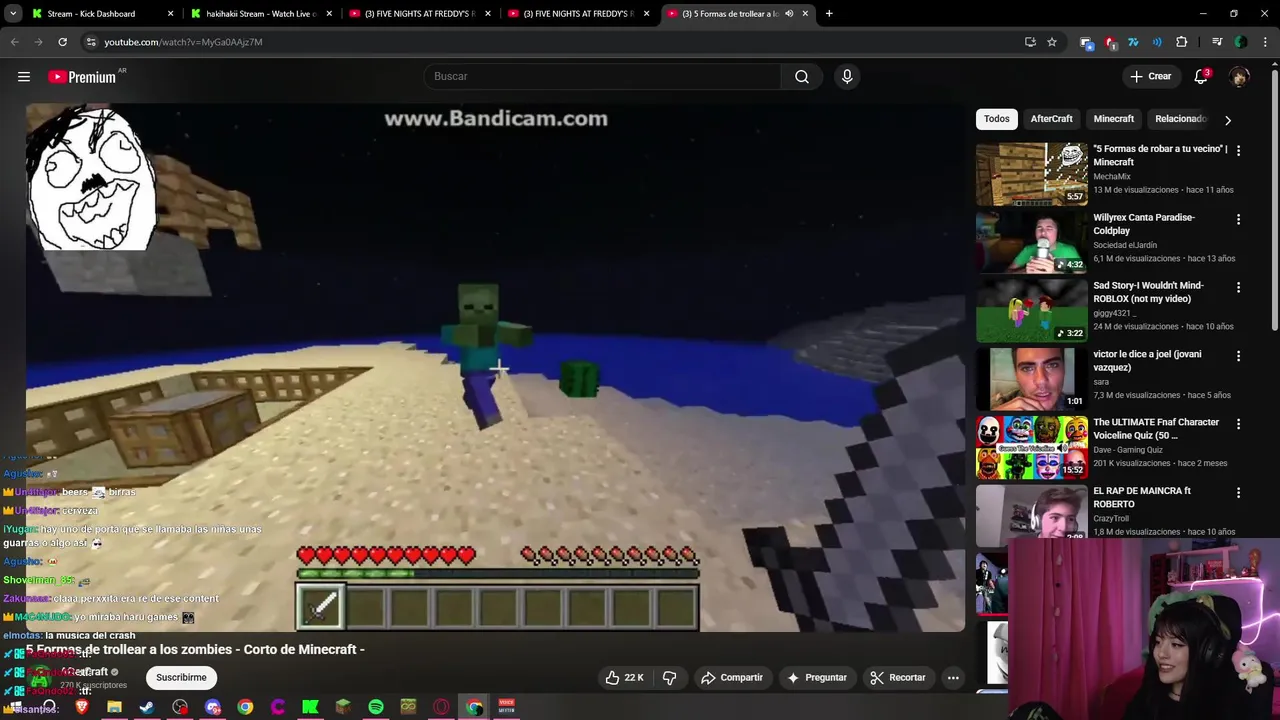Open options for '5 Formas de robar a tu vecino'
The height and width of the screenshot is (720, 1280).
pyautogui.click(x=1238, y=150)
